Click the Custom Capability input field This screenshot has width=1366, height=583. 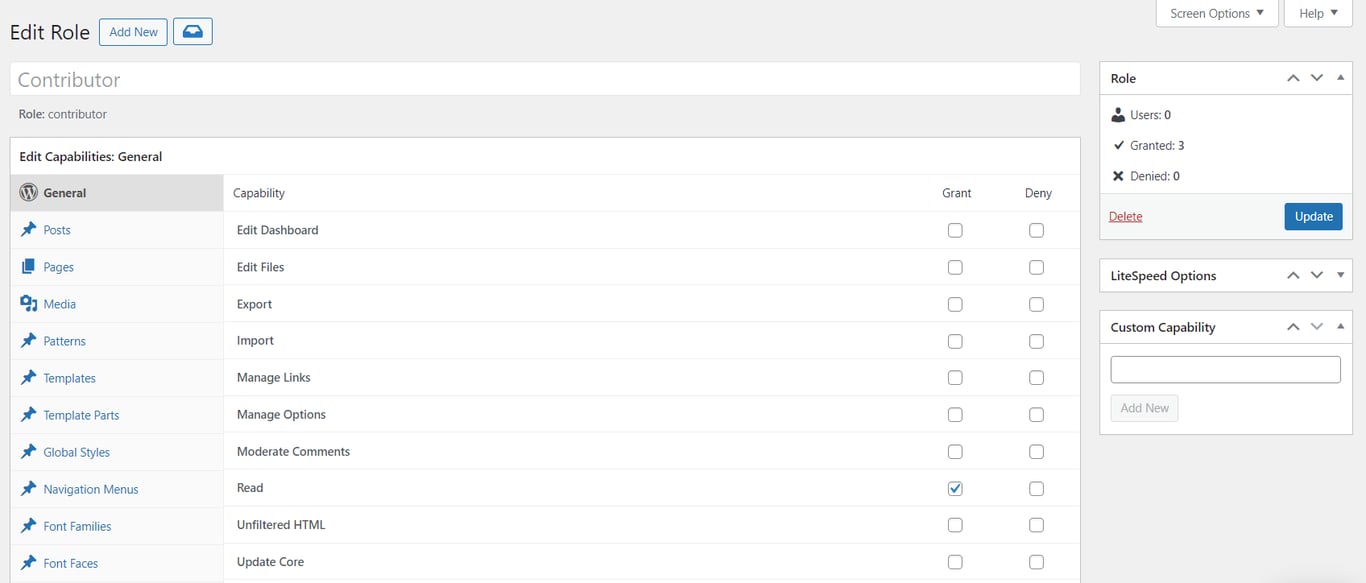(x=1224, y=369)
